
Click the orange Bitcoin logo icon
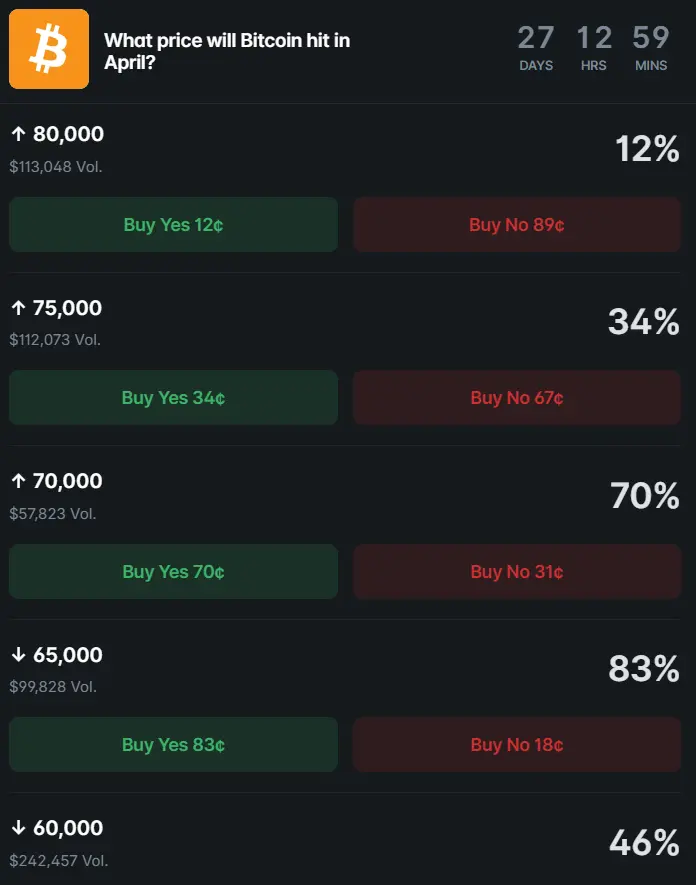click(x=49, y=49)
